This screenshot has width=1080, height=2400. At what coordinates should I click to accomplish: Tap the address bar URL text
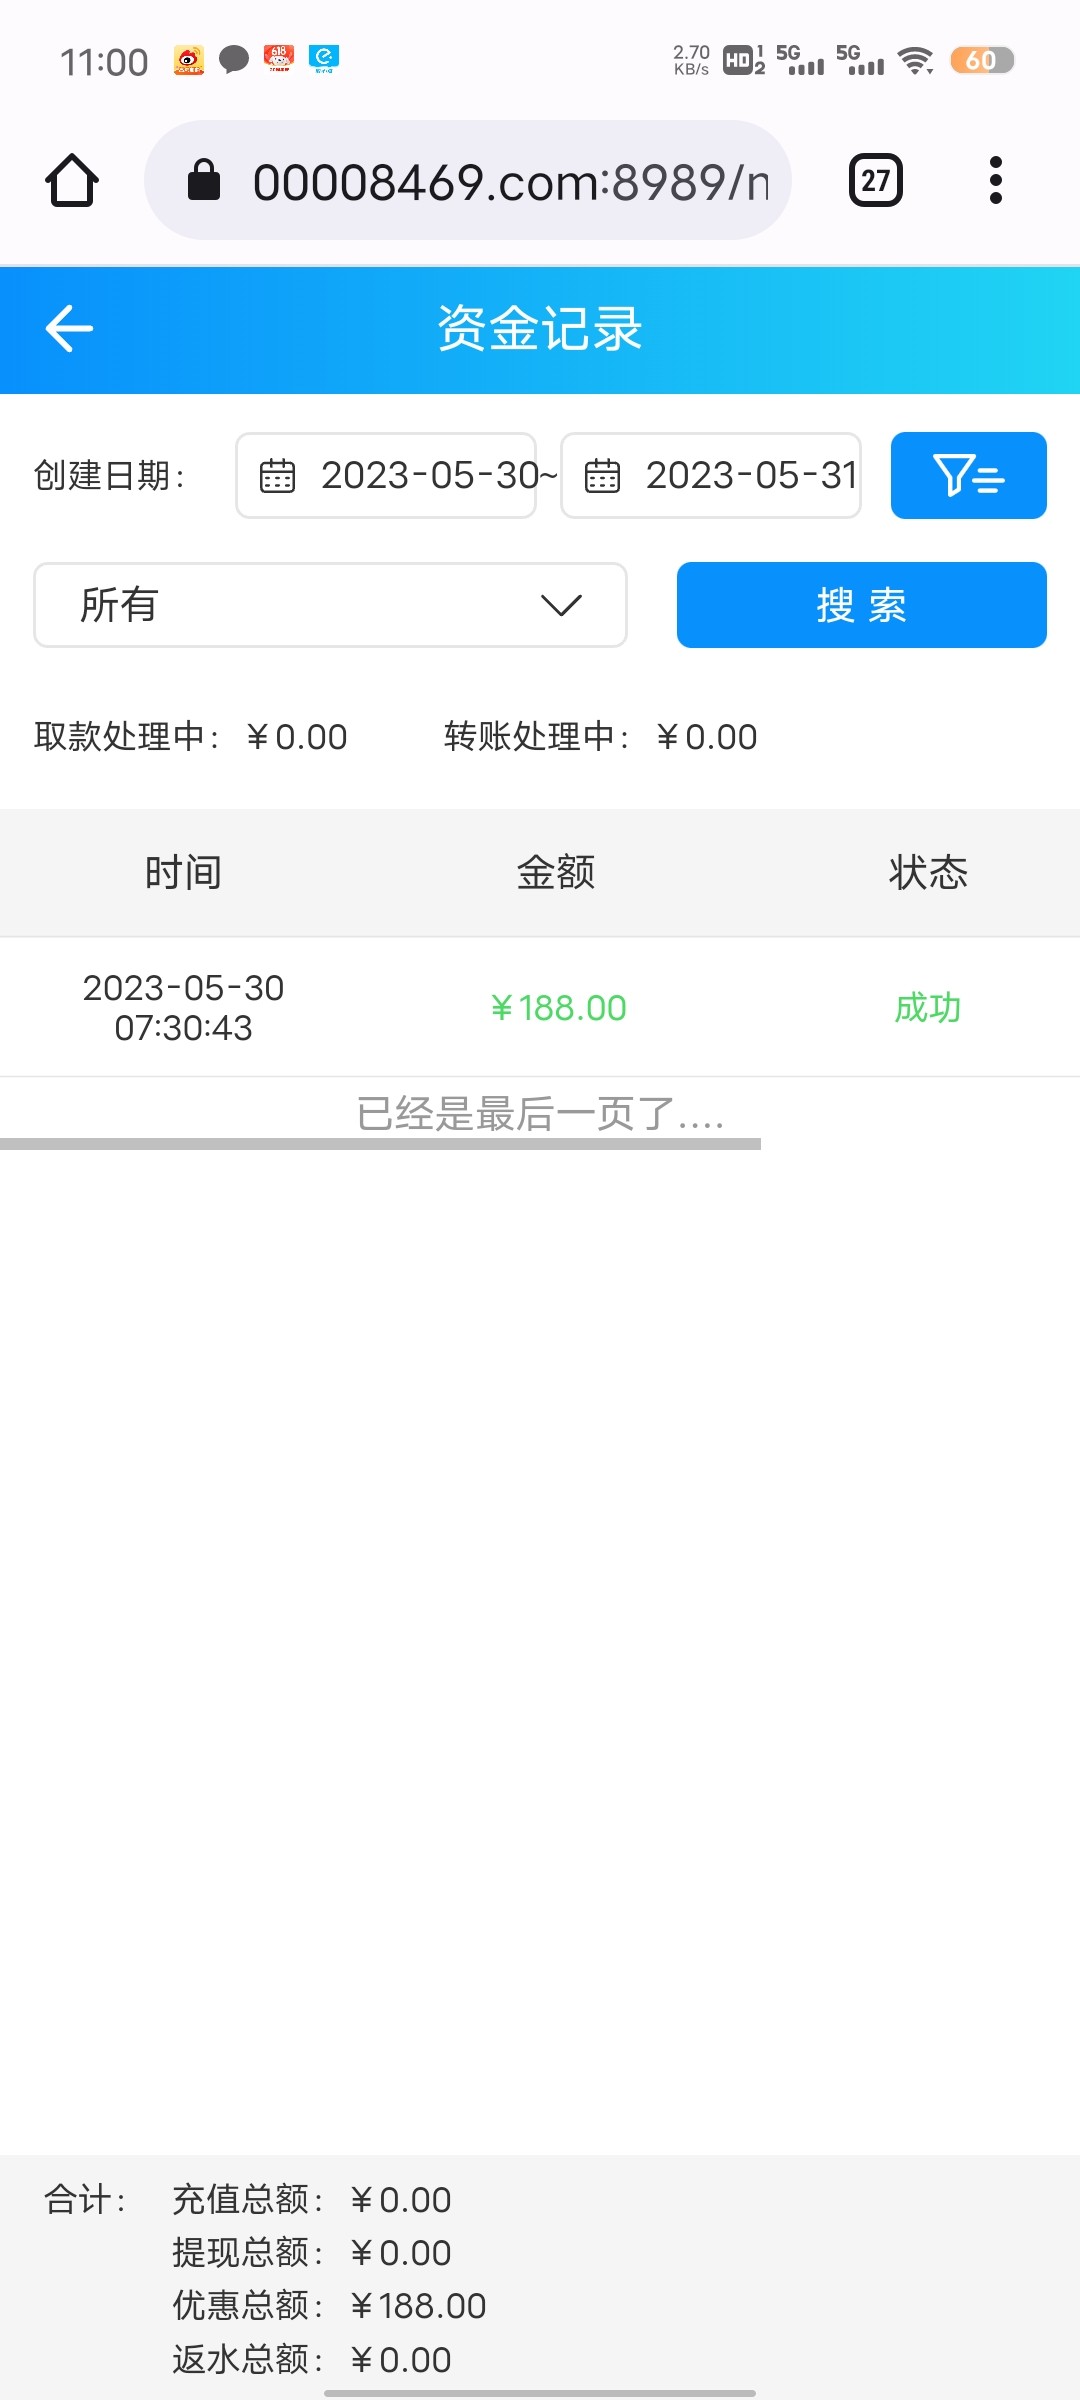(510, 182)
